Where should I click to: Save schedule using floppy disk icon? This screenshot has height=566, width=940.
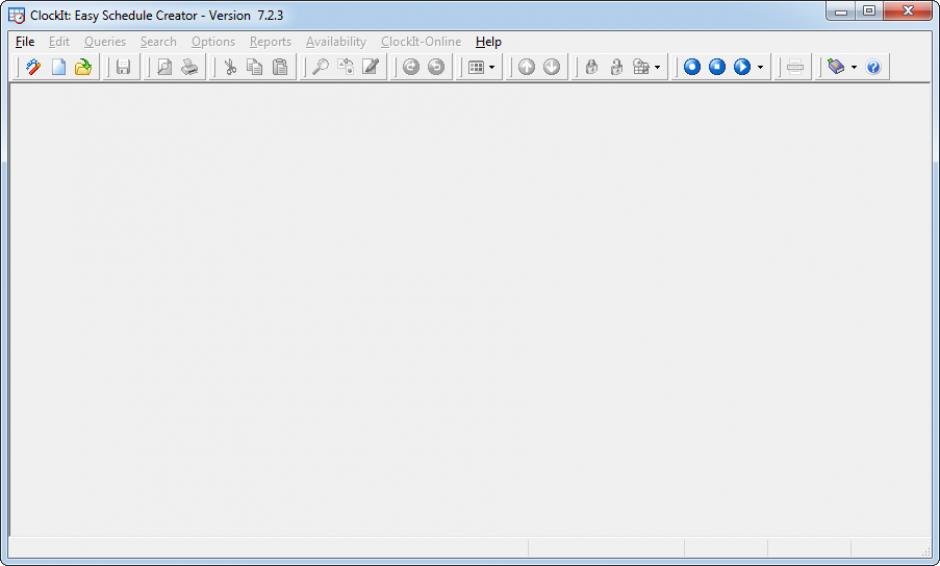point(123,67)
